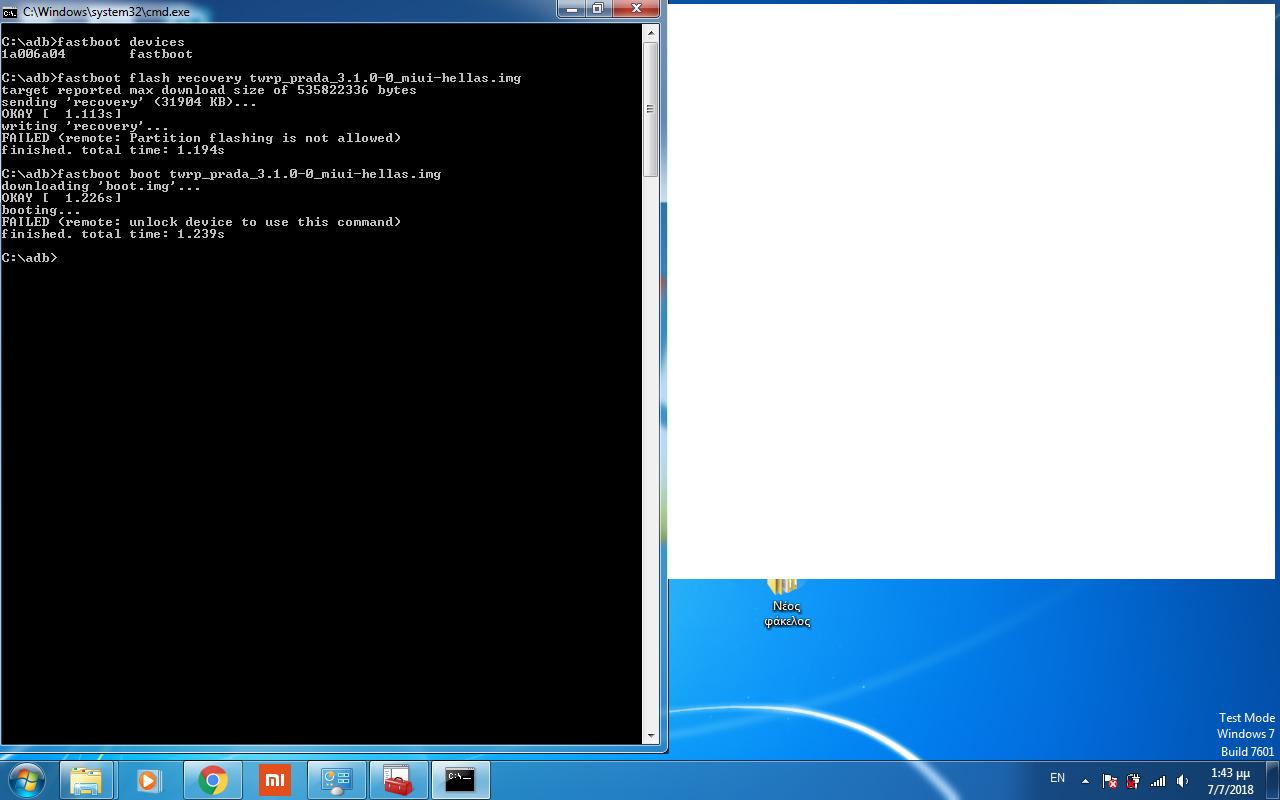Click the cmd.exe title bar system icon
This screenshot has width=1280, height=800.
10,10
